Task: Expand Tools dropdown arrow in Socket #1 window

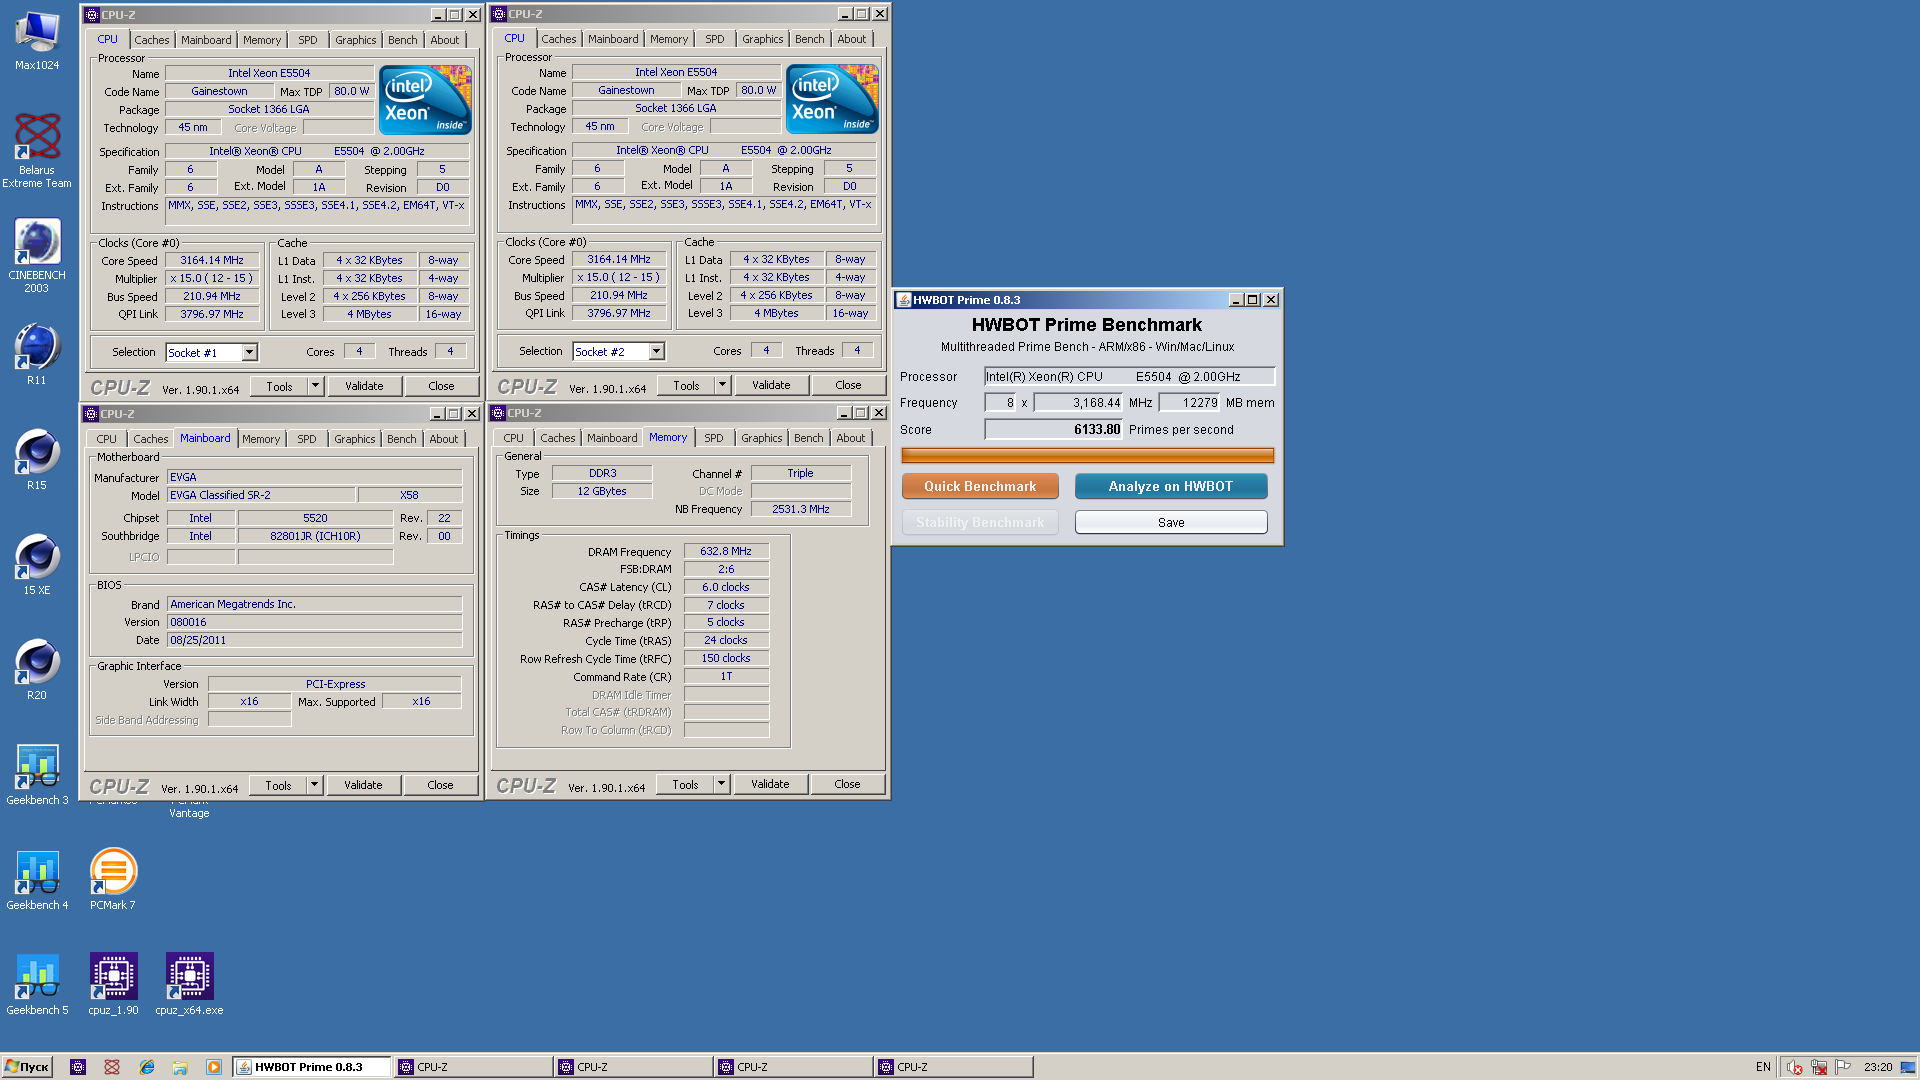Action: tap(315, 386)
